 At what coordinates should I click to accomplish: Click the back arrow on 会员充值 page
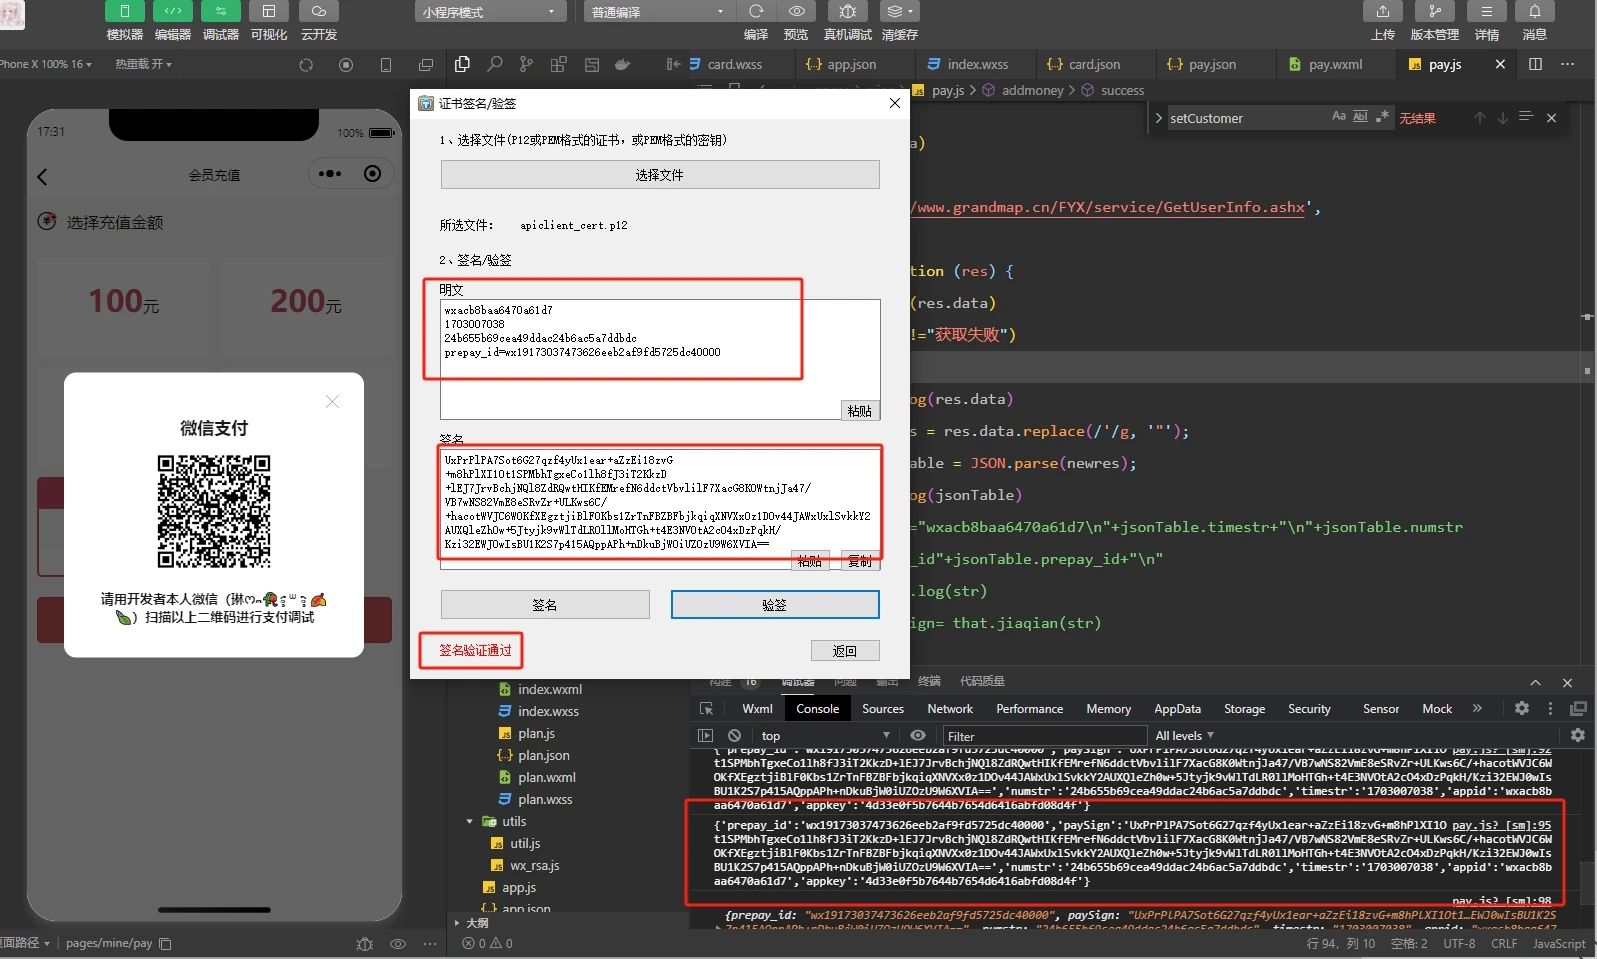pos(42,177)
